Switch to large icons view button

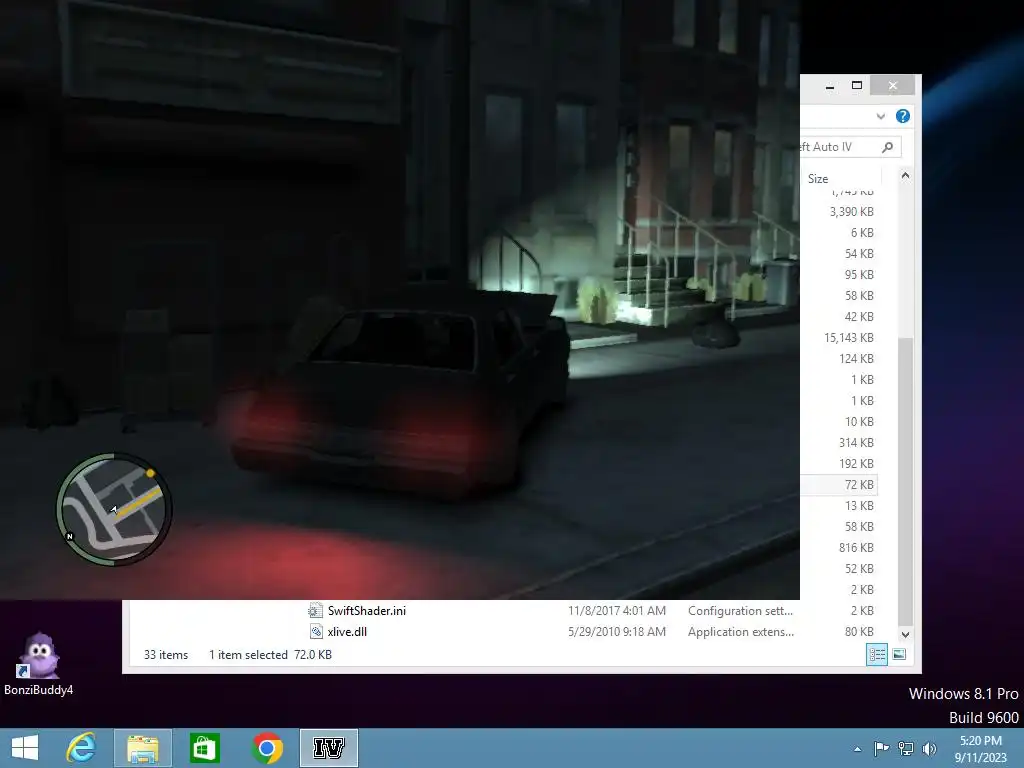tap(899, 654)
